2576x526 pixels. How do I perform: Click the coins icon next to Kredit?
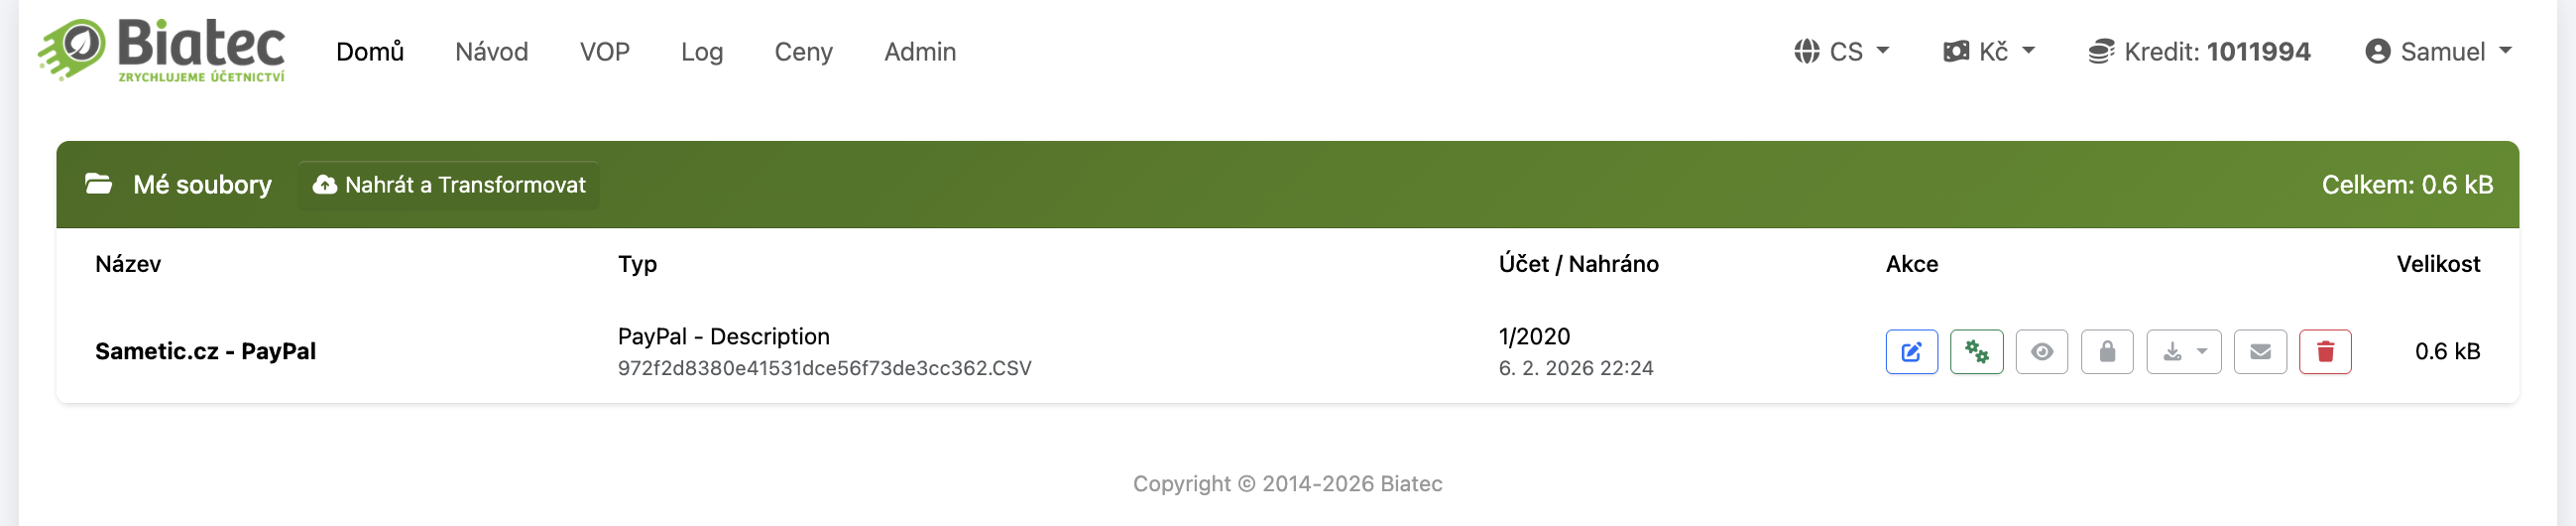coord(2100,51)
